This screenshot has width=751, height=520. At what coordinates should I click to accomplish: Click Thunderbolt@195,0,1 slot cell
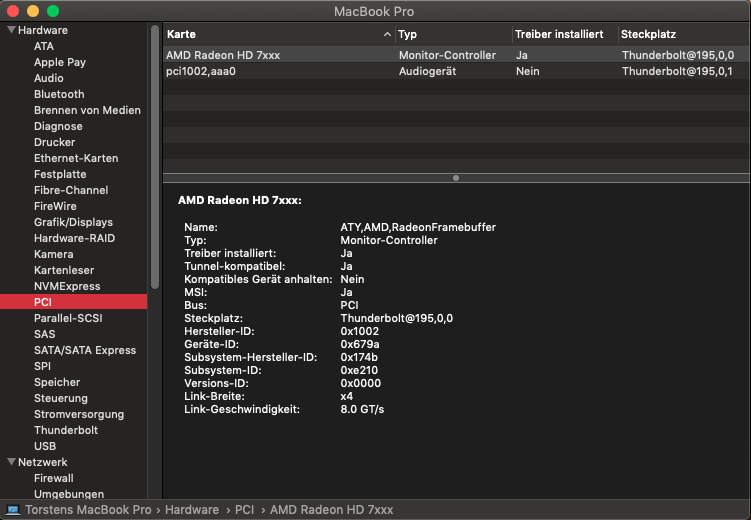pyautogui.click(x=677, y=71)
